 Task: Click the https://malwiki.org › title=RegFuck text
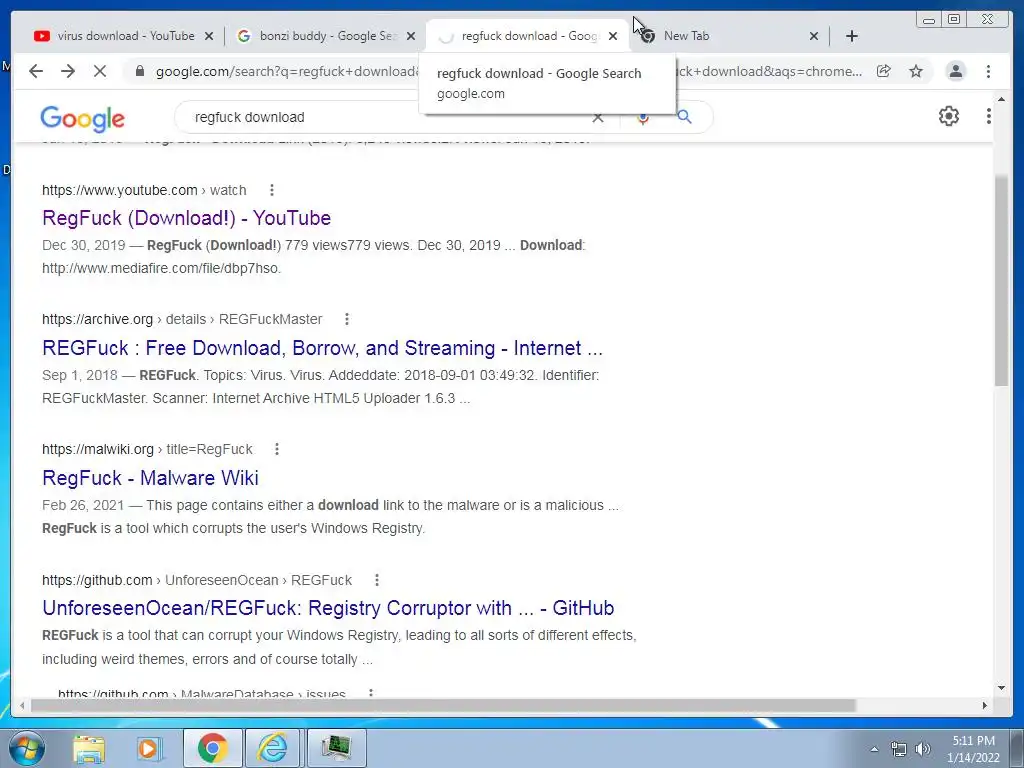[x=147, y=449]
